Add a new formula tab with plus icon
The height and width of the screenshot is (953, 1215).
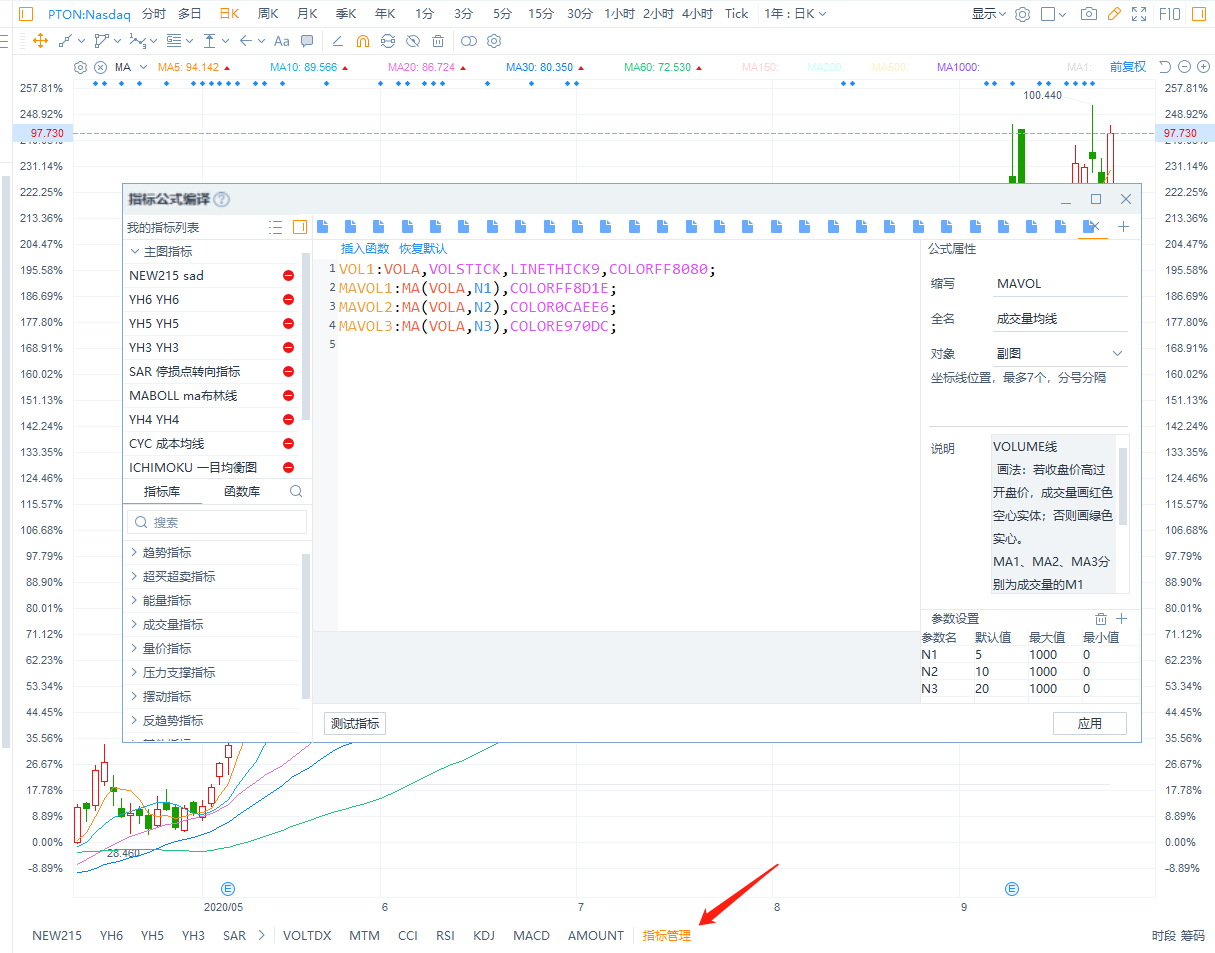click(x=1123, y=227)
